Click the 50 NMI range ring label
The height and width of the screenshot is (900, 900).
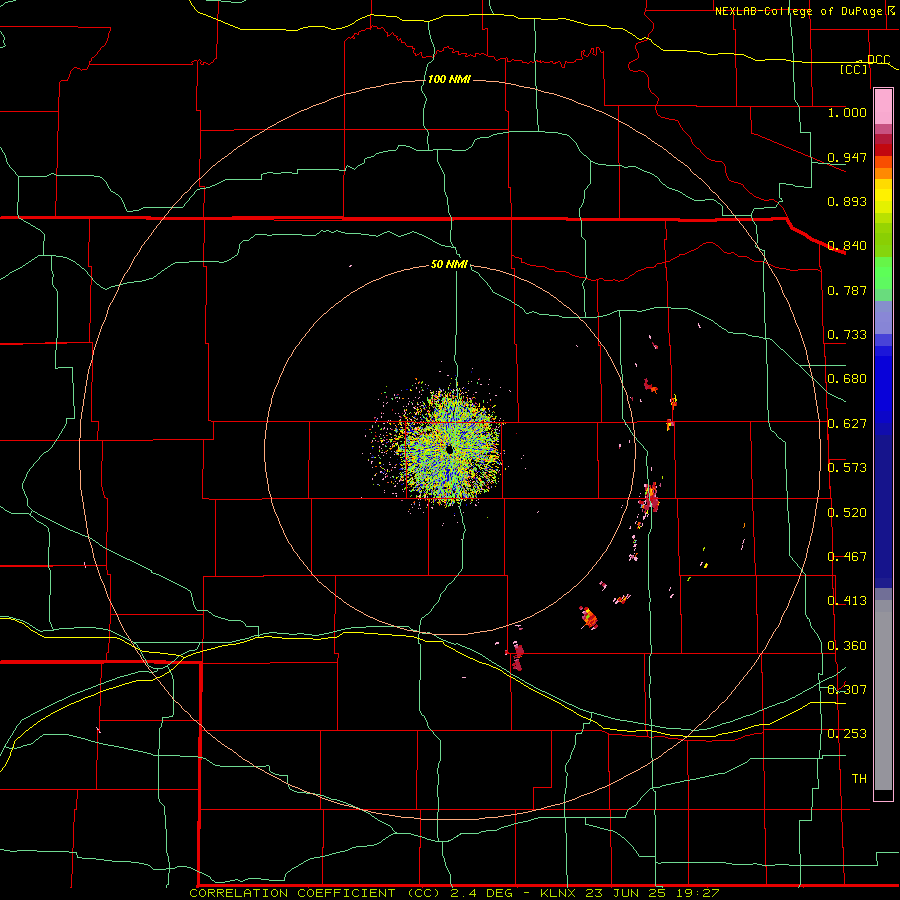click(x=449, y=265)
